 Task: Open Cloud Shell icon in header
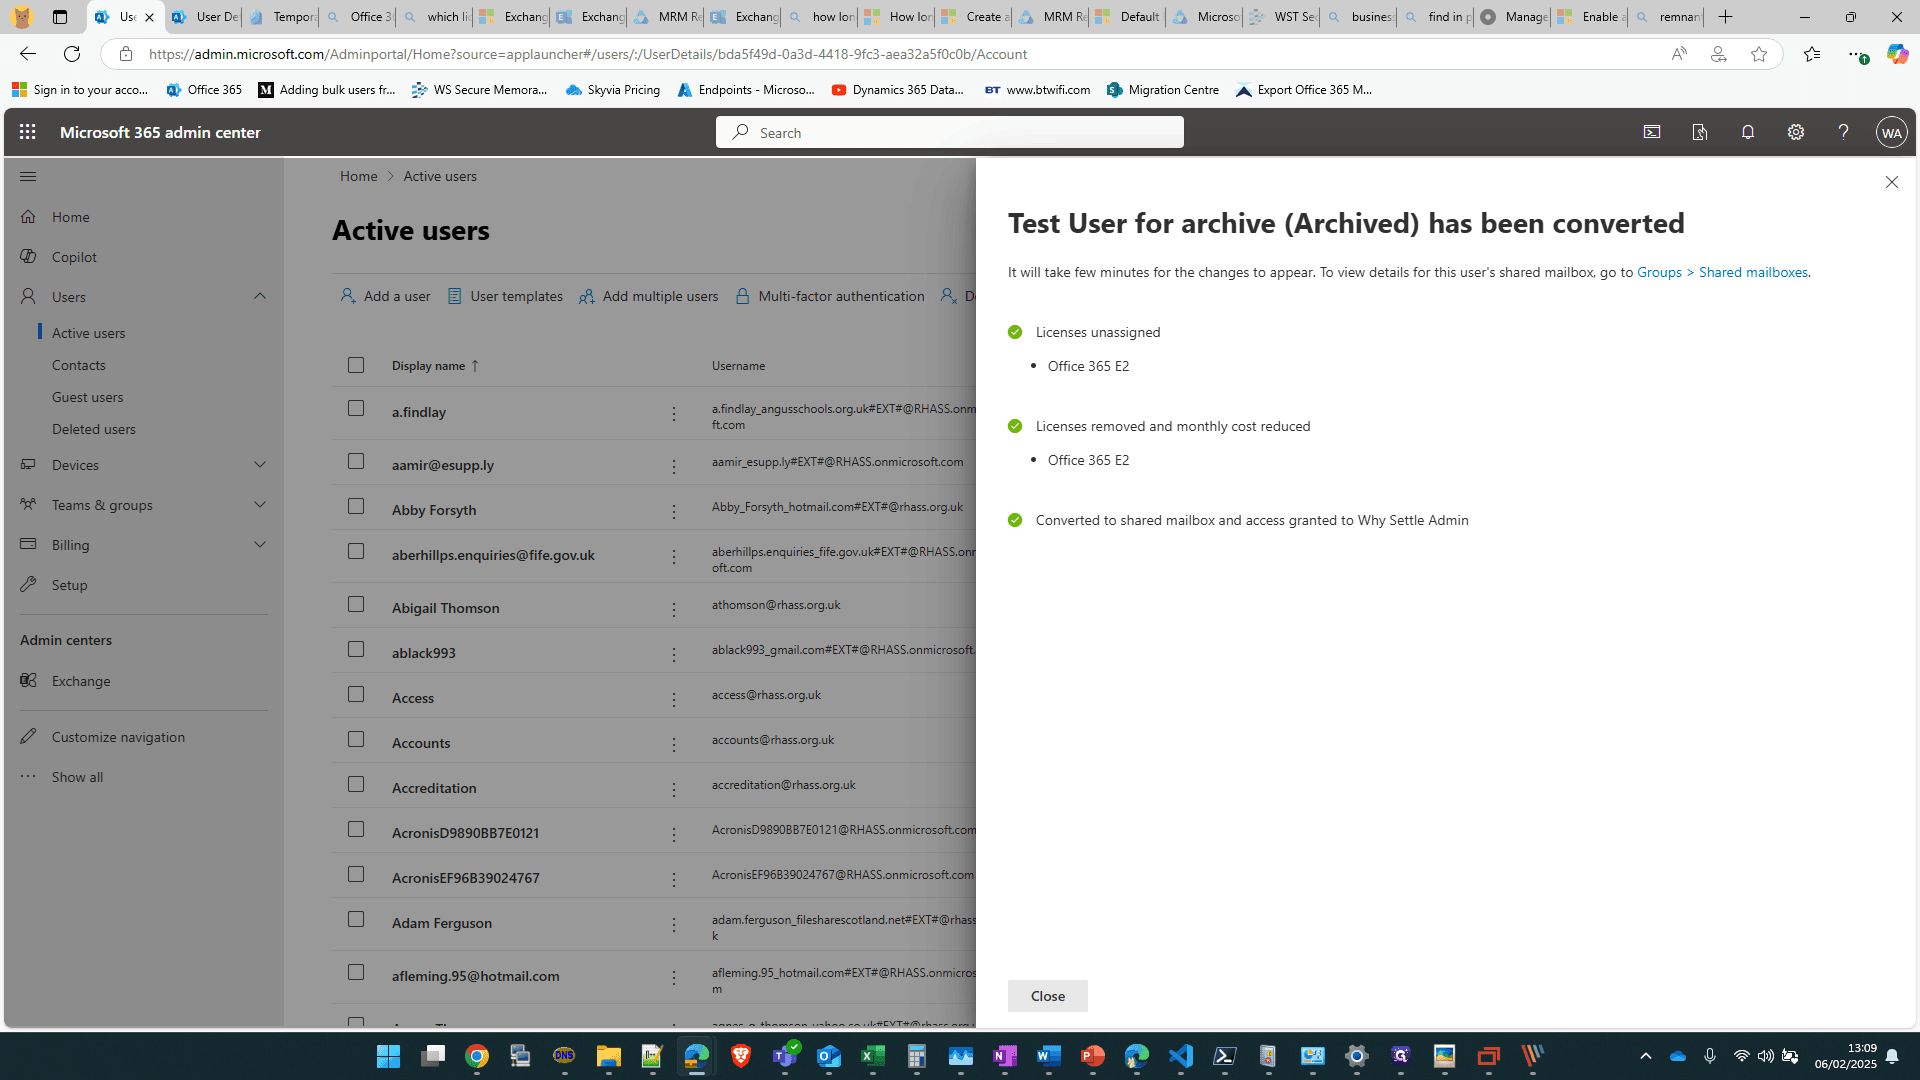pyautogui.click(x=1652, y=132)
